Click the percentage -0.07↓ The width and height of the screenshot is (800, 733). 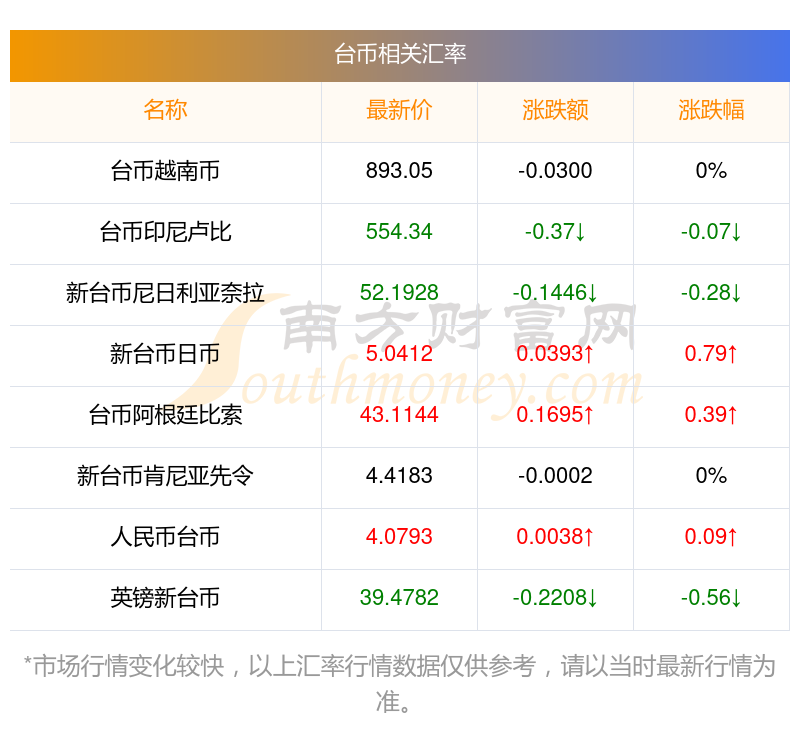[x=711, y=232]
